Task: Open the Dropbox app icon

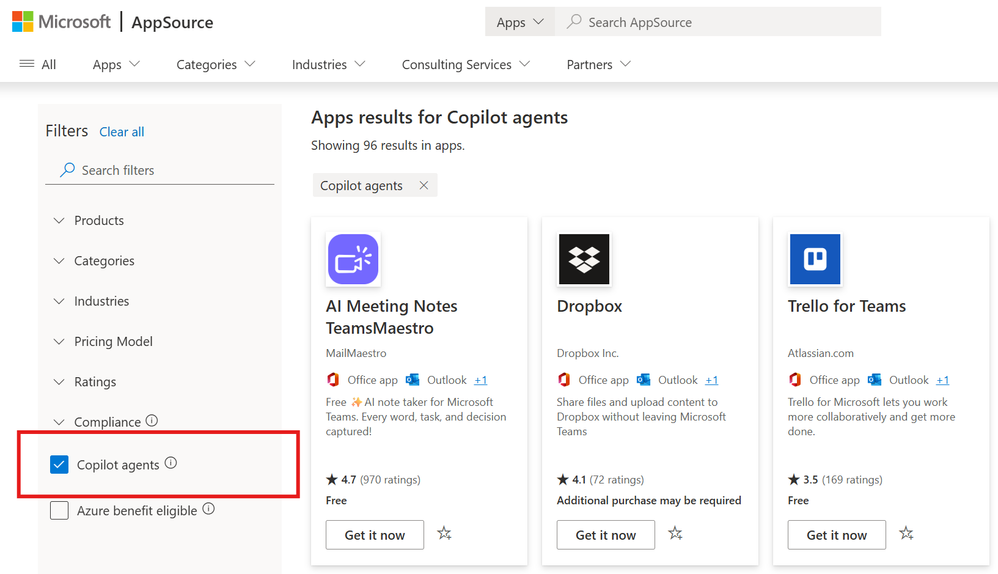Action: coord(584,259)
